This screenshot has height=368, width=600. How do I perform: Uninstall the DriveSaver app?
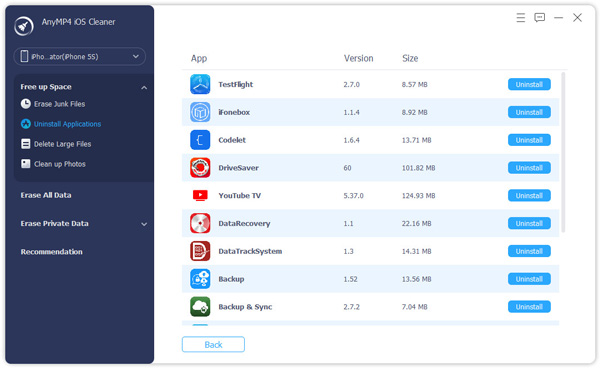coord(529,168)
